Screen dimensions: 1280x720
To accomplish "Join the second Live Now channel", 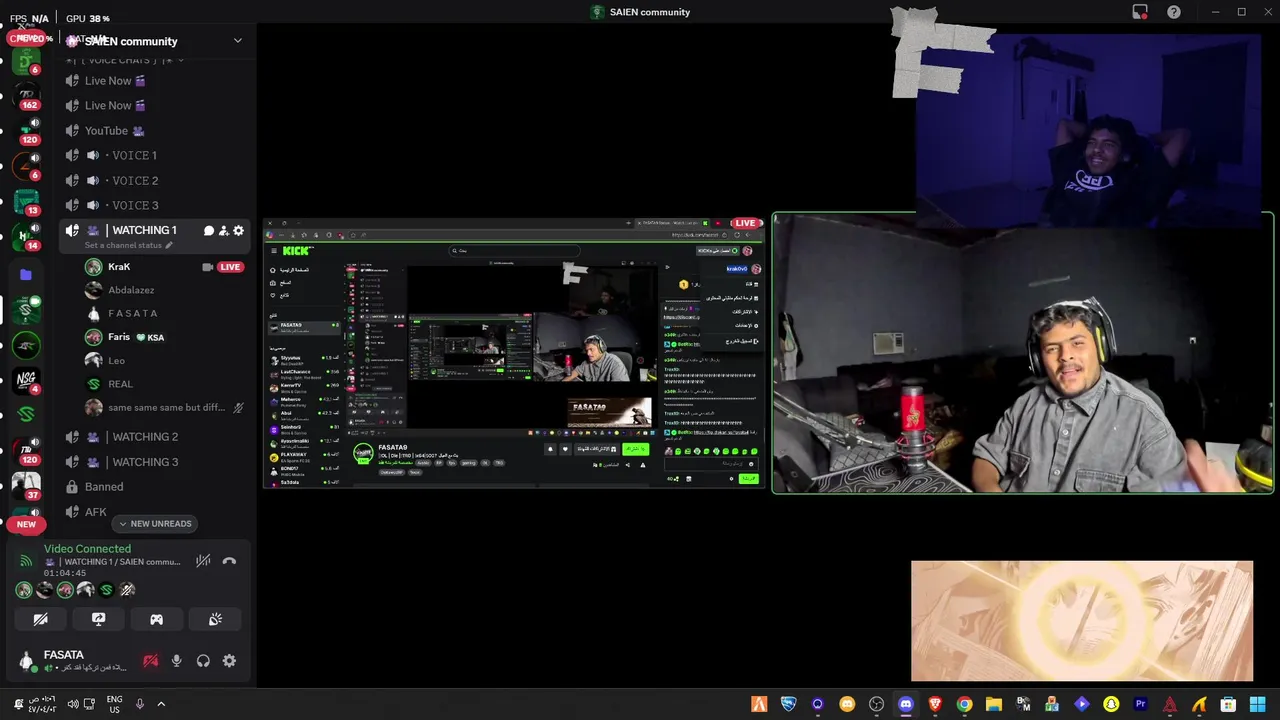I will point(153,105).
